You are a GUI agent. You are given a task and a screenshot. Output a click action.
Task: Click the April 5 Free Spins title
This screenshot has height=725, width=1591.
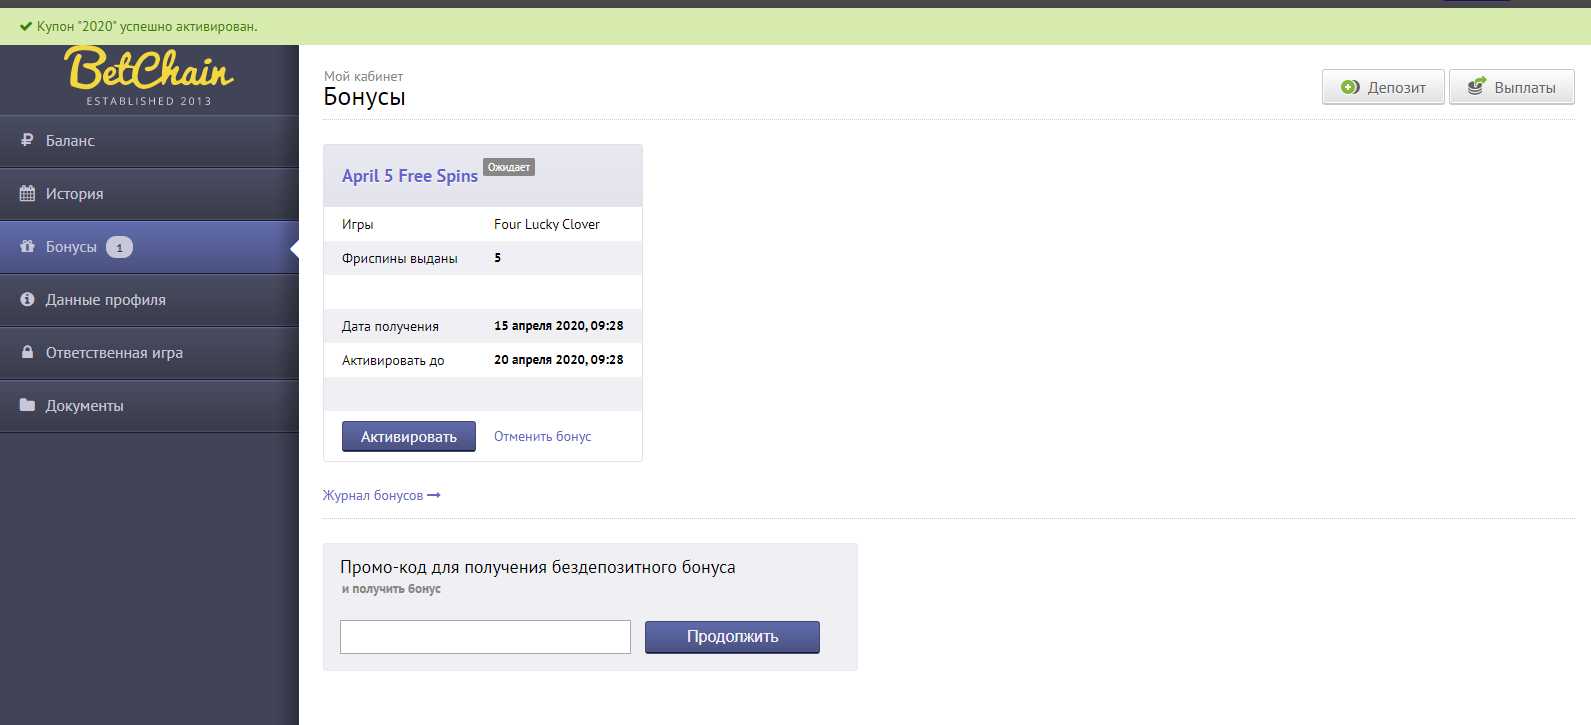(x=410, y=176)
